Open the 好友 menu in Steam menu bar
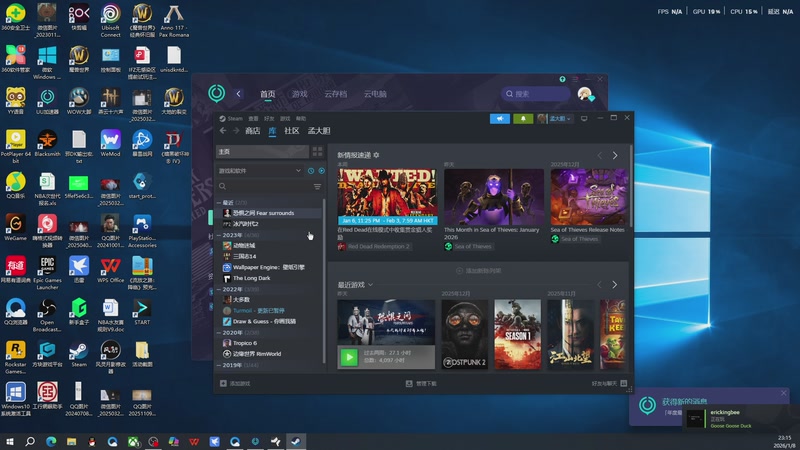 point(269,118)
